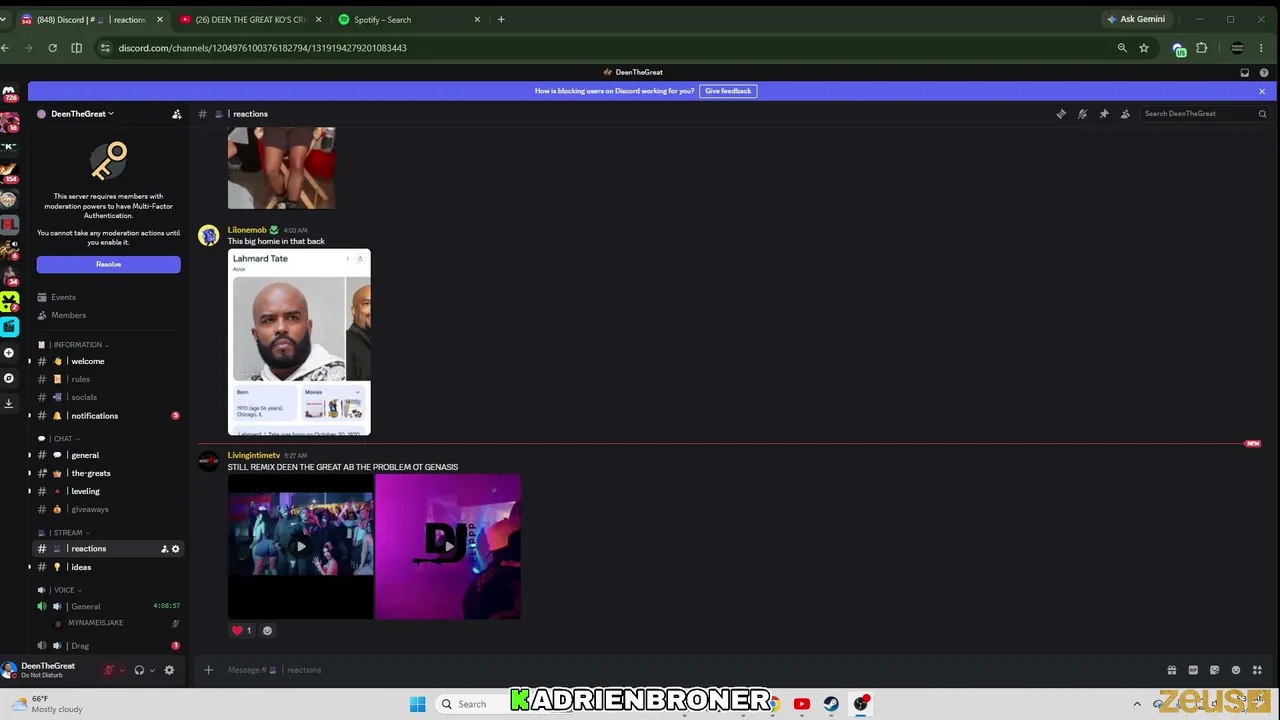Create invite for reactions channel
This screenshot has width=1280, height=720.
(165, 549)
